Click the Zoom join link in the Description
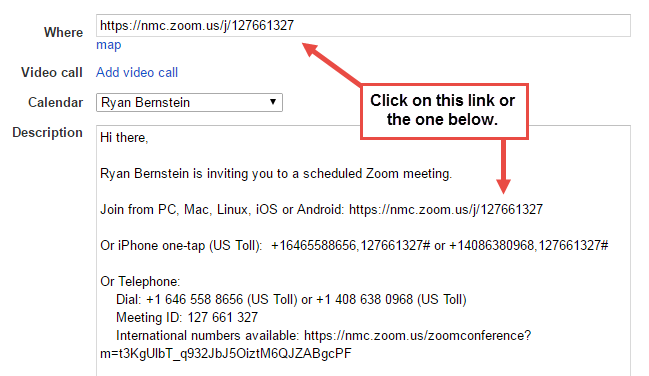 point(446,210)
